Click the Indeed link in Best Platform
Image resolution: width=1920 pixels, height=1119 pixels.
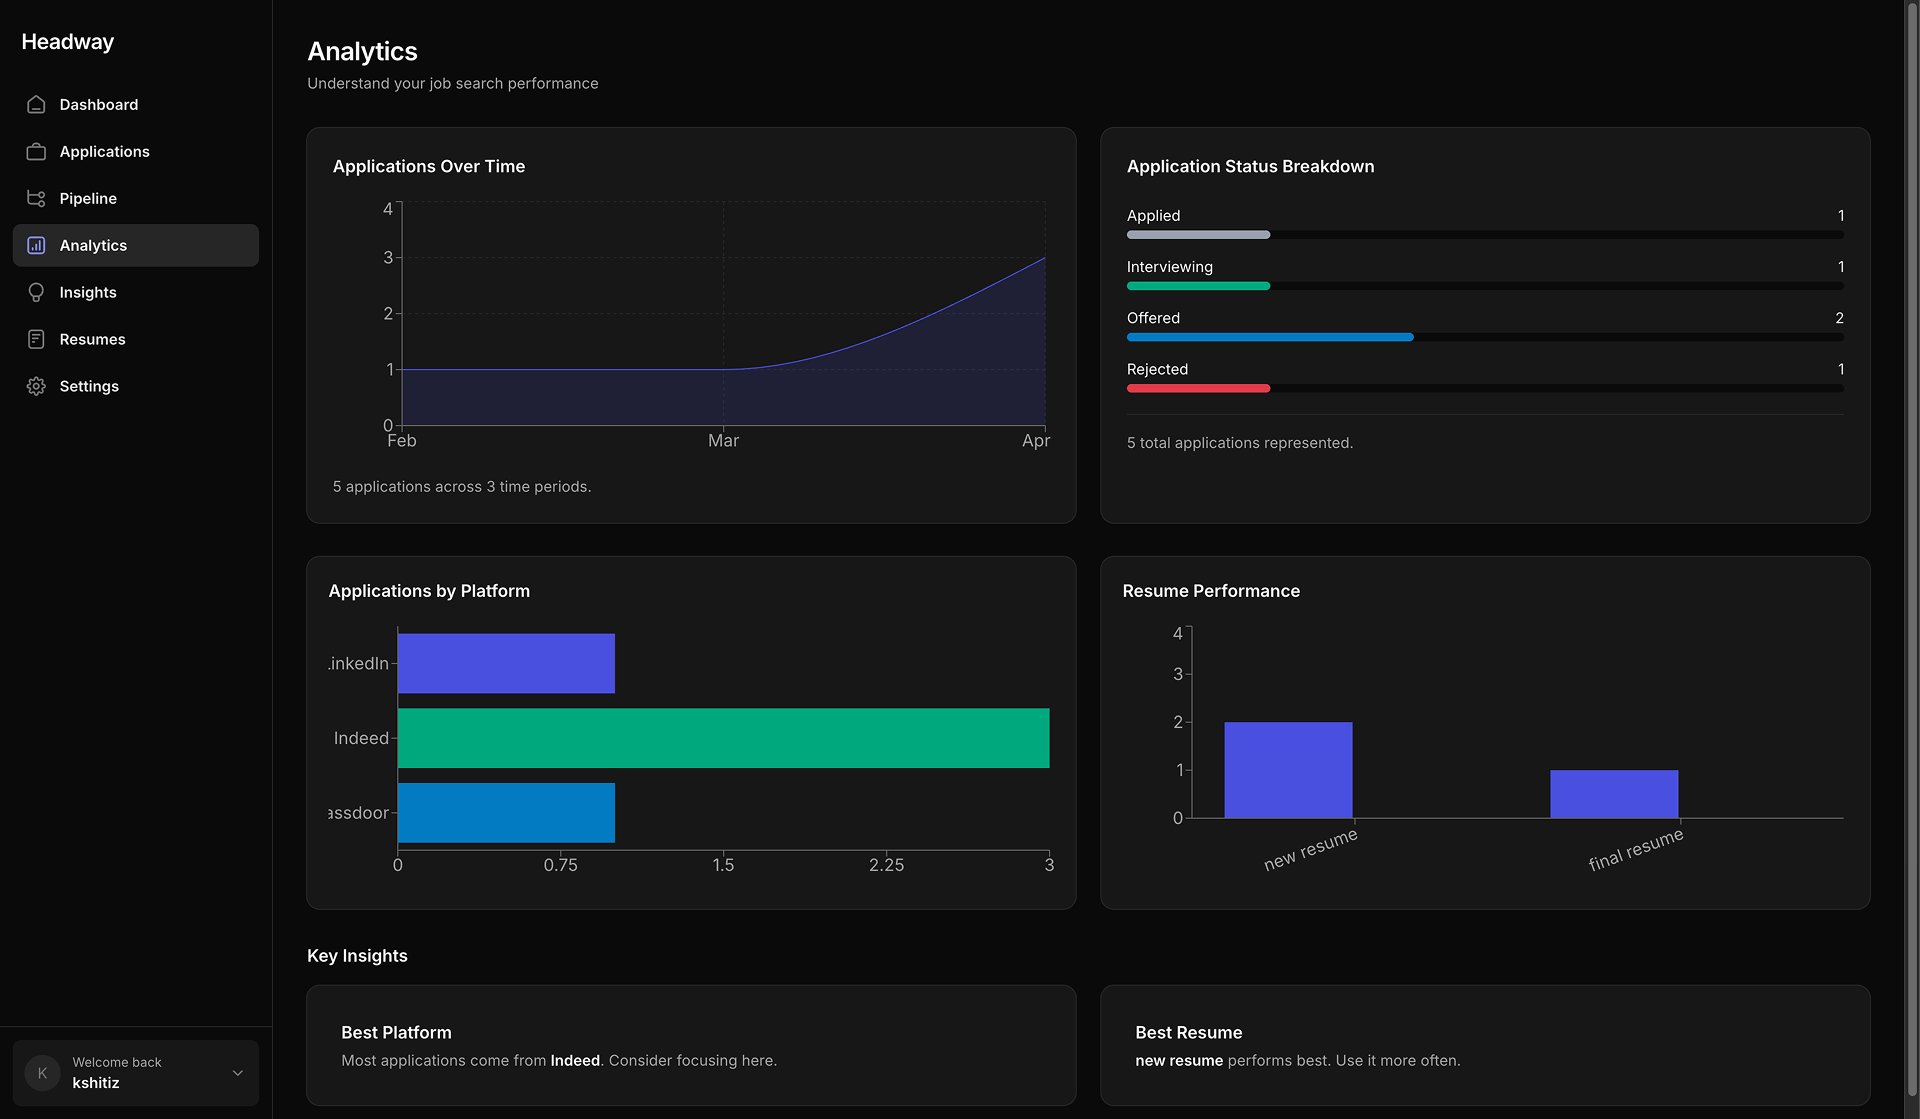575,1060
